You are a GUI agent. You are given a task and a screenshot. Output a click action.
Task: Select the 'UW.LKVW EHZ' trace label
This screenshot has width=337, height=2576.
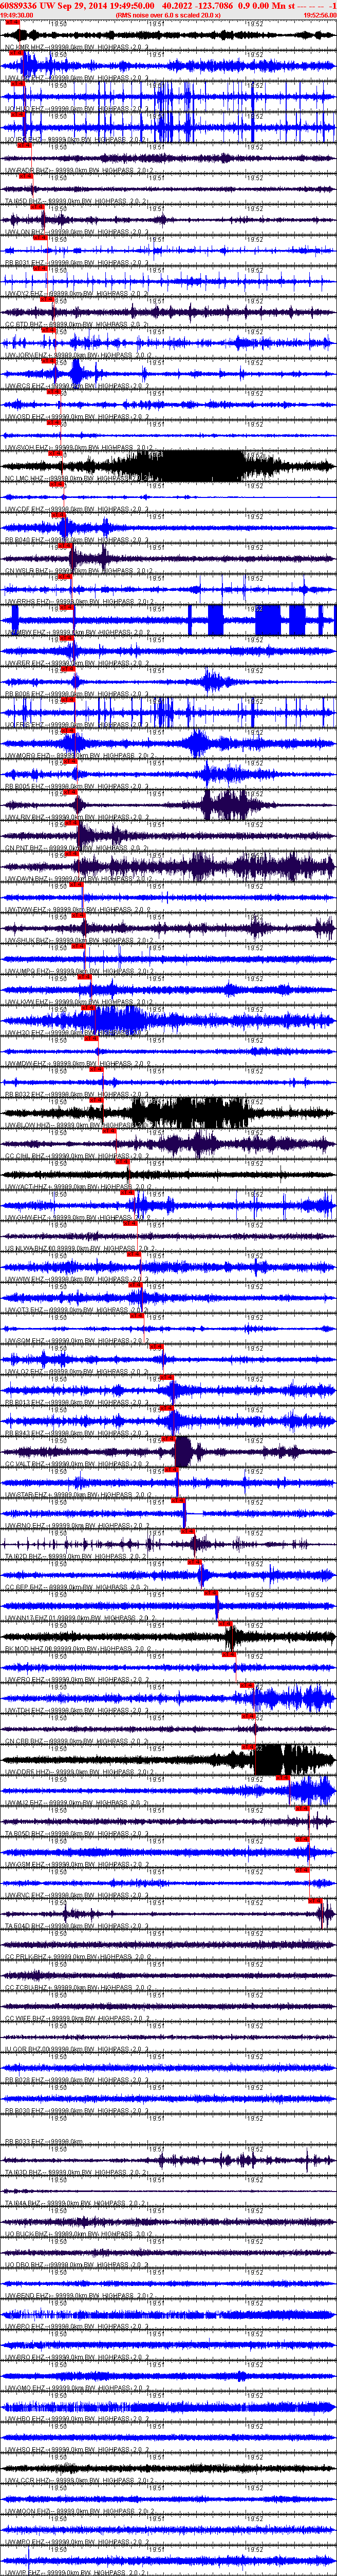click(26, 1002)
